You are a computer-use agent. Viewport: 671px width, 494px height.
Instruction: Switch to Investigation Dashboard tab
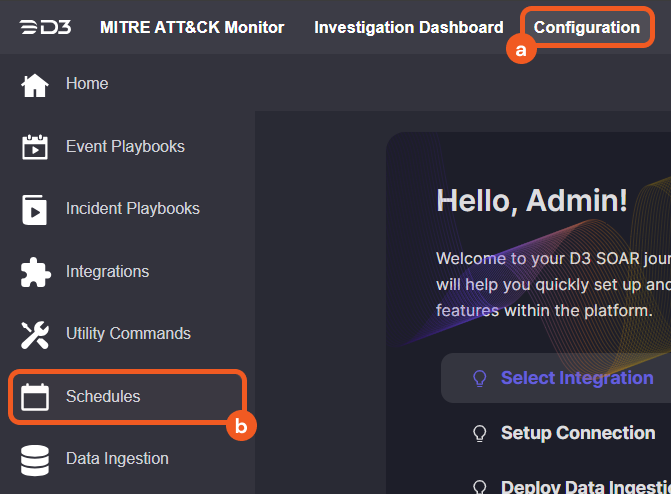408,27
